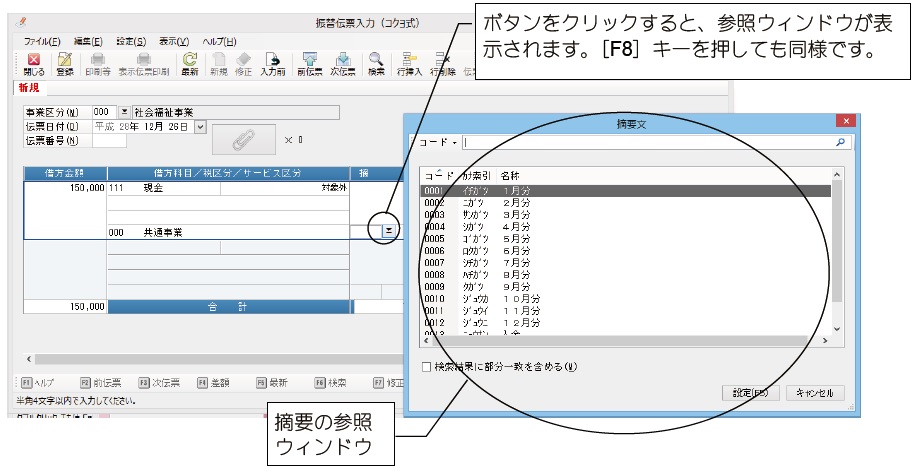Image resolution: width=921 pixels, height=474 pixels.
Task: Open the 事業区分 reference dropdown arrow
Action: (x=125, y=112)
